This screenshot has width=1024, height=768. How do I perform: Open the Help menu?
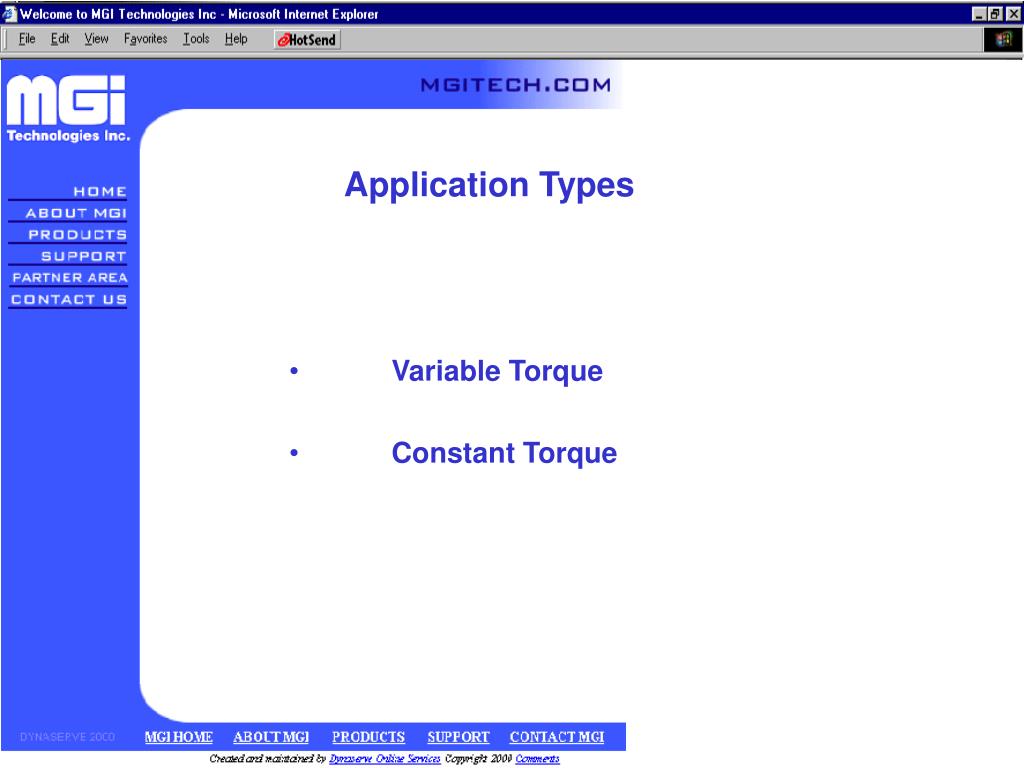point(236,39)
